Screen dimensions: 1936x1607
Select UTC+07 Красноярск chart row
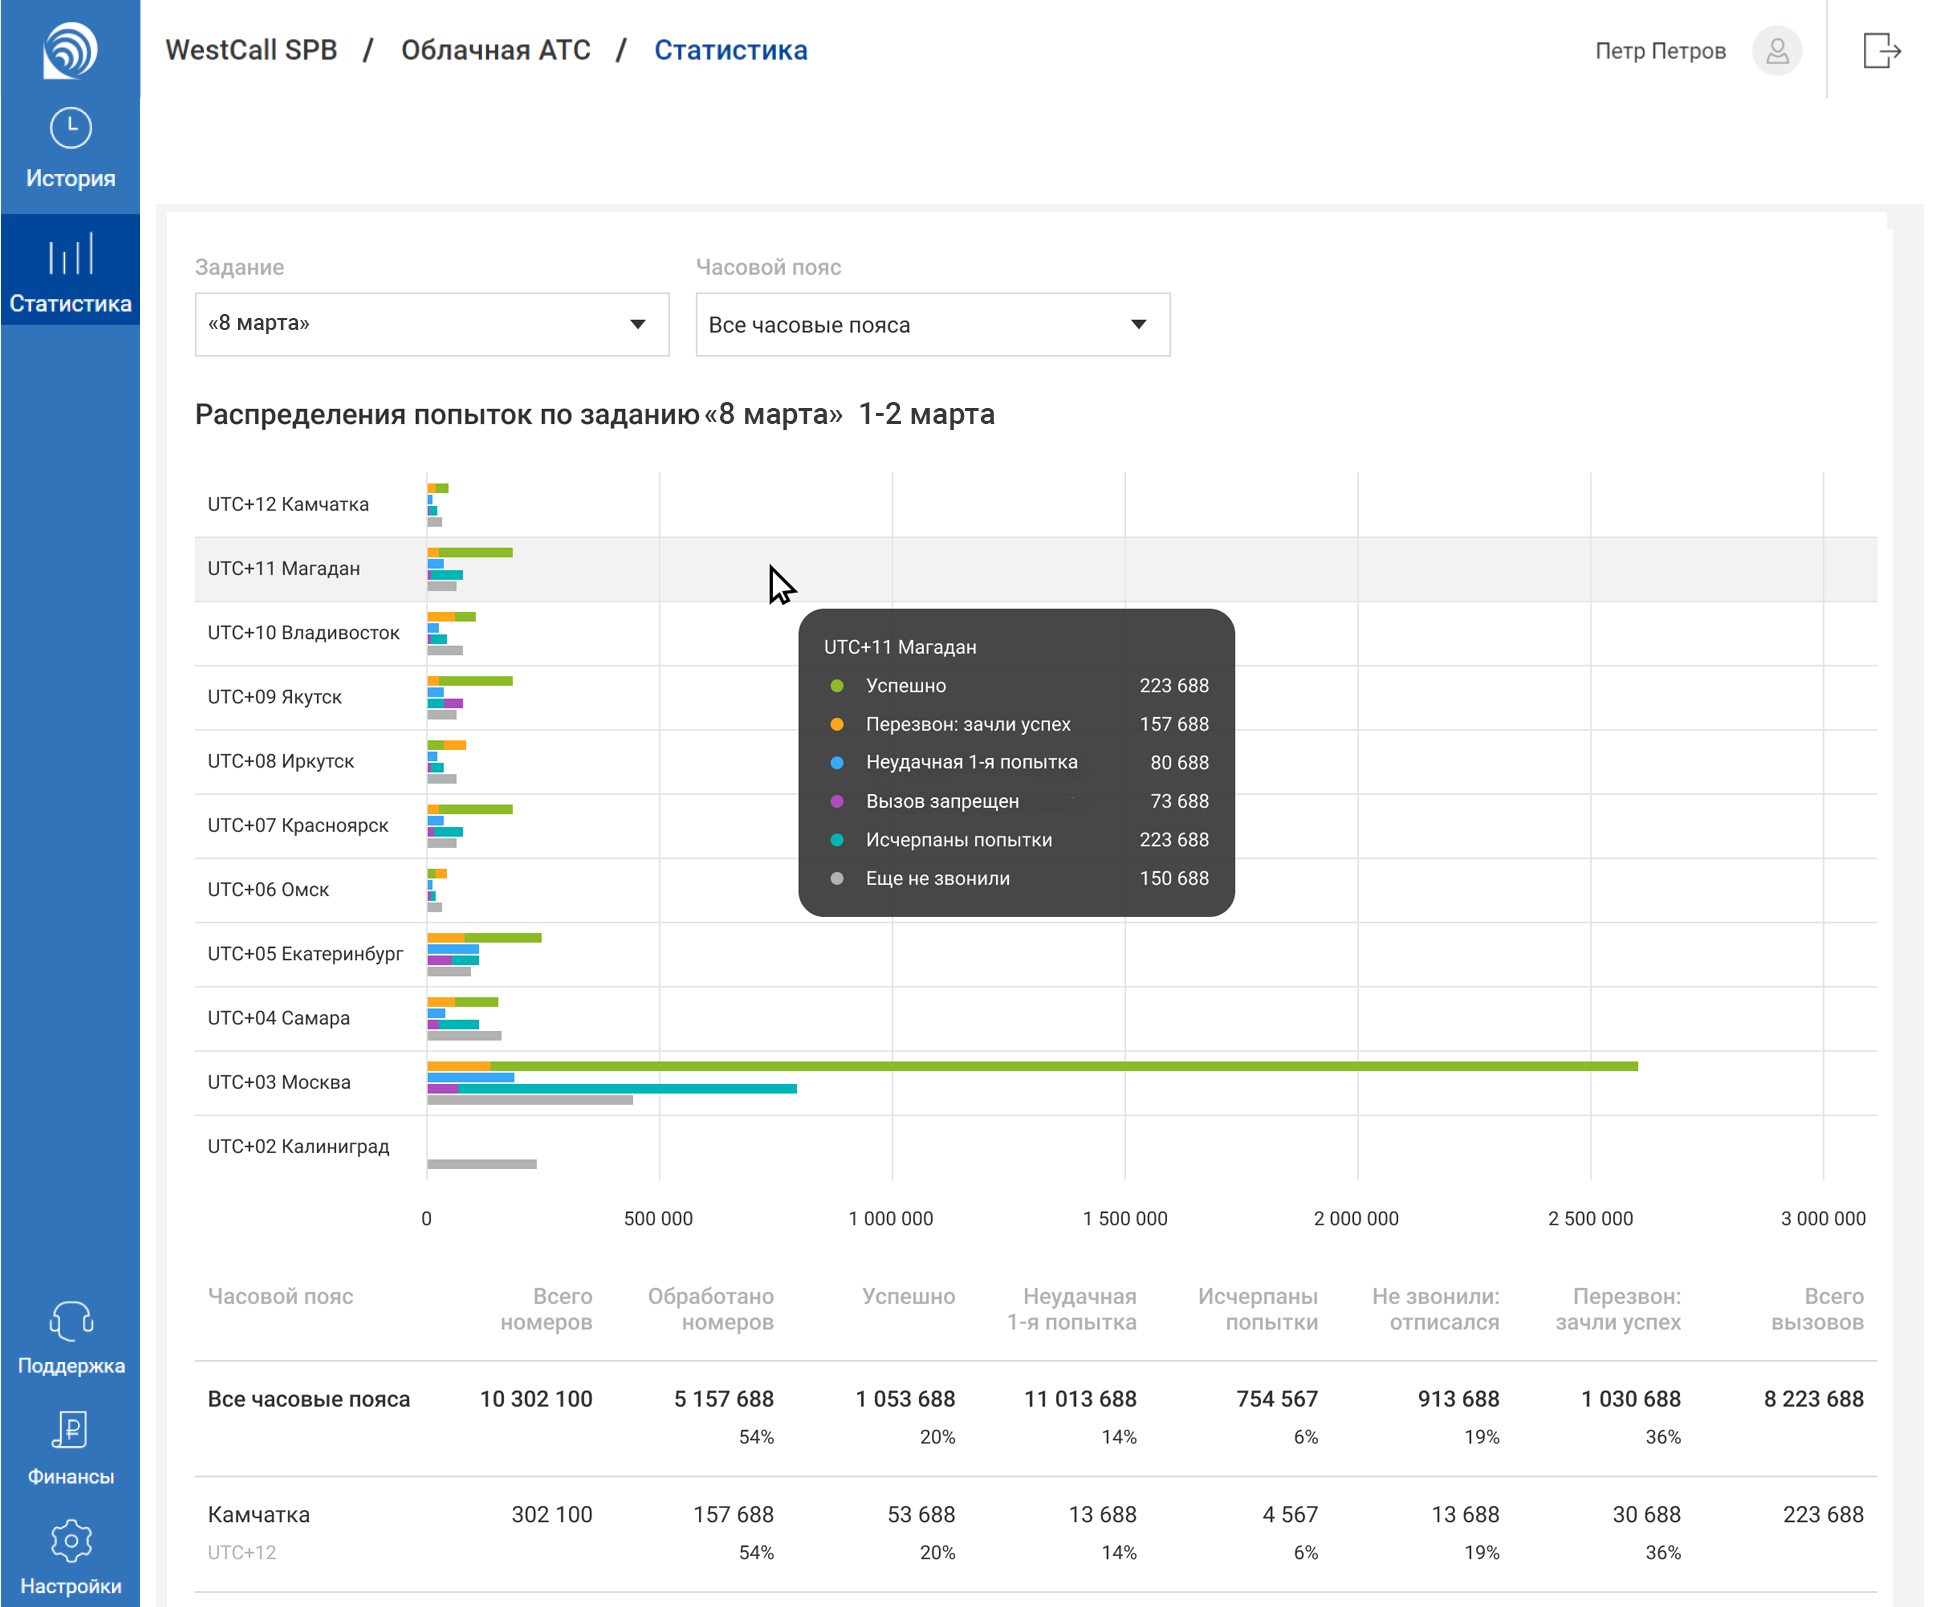[1035, 825]
